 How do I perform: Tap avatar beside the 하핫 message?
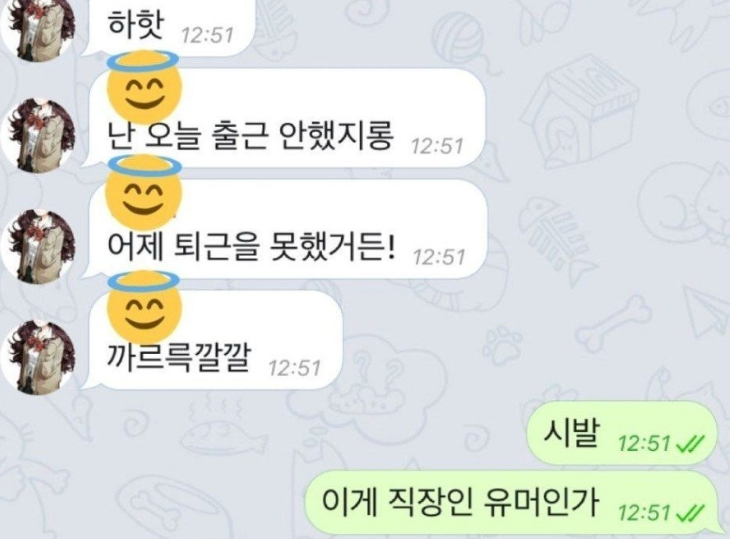coord(38,28)
